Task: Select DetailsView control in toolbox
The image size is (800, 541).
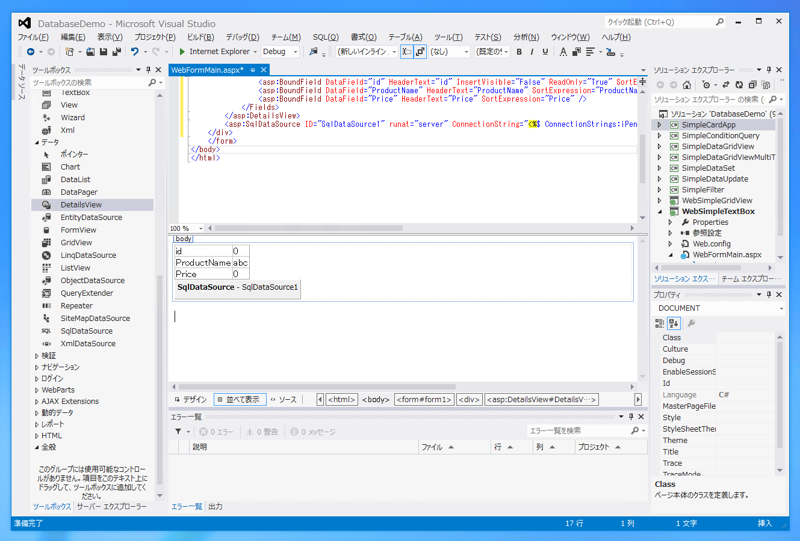Action: [x=92, y=205]
